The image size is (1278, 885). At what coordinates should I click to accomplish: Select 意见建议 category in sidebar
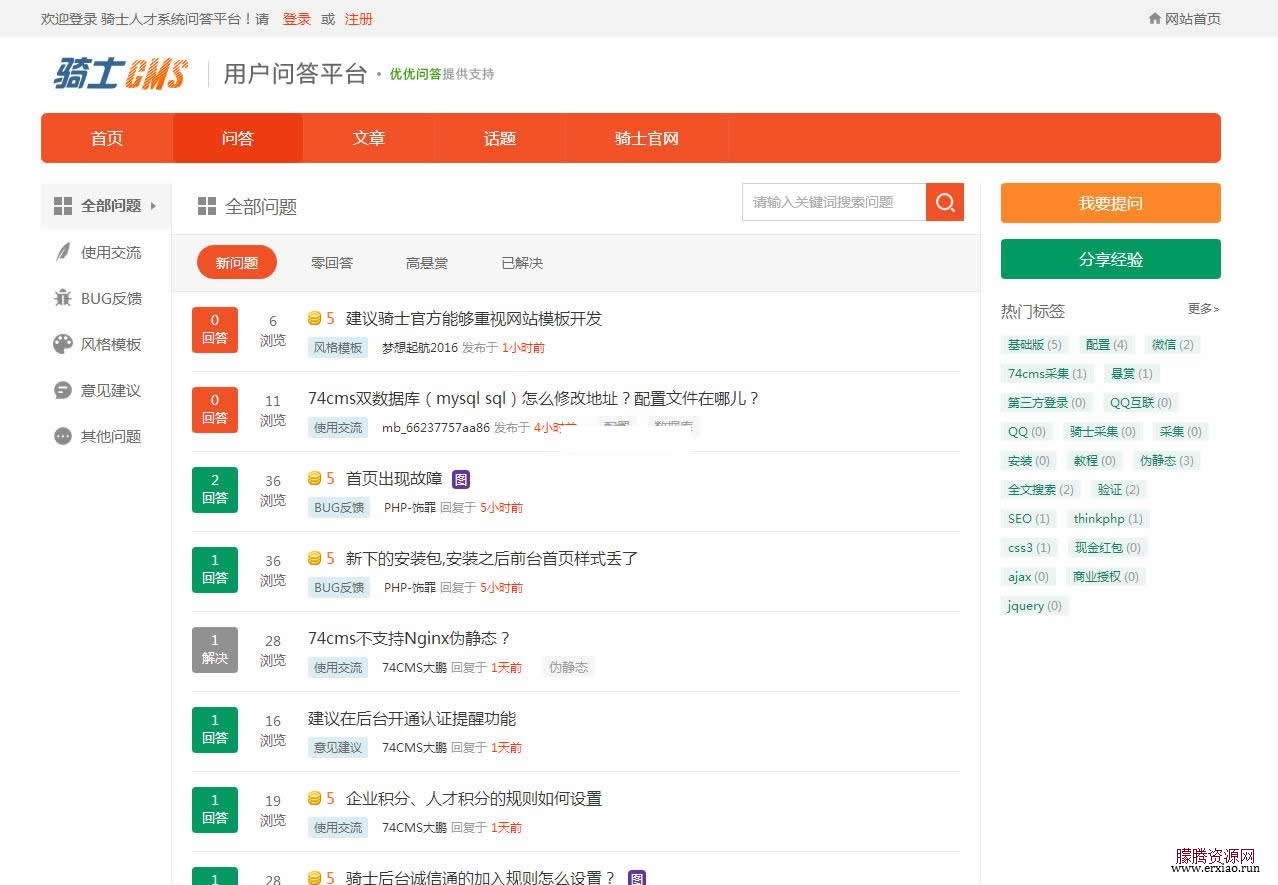(x=111, y=390)
